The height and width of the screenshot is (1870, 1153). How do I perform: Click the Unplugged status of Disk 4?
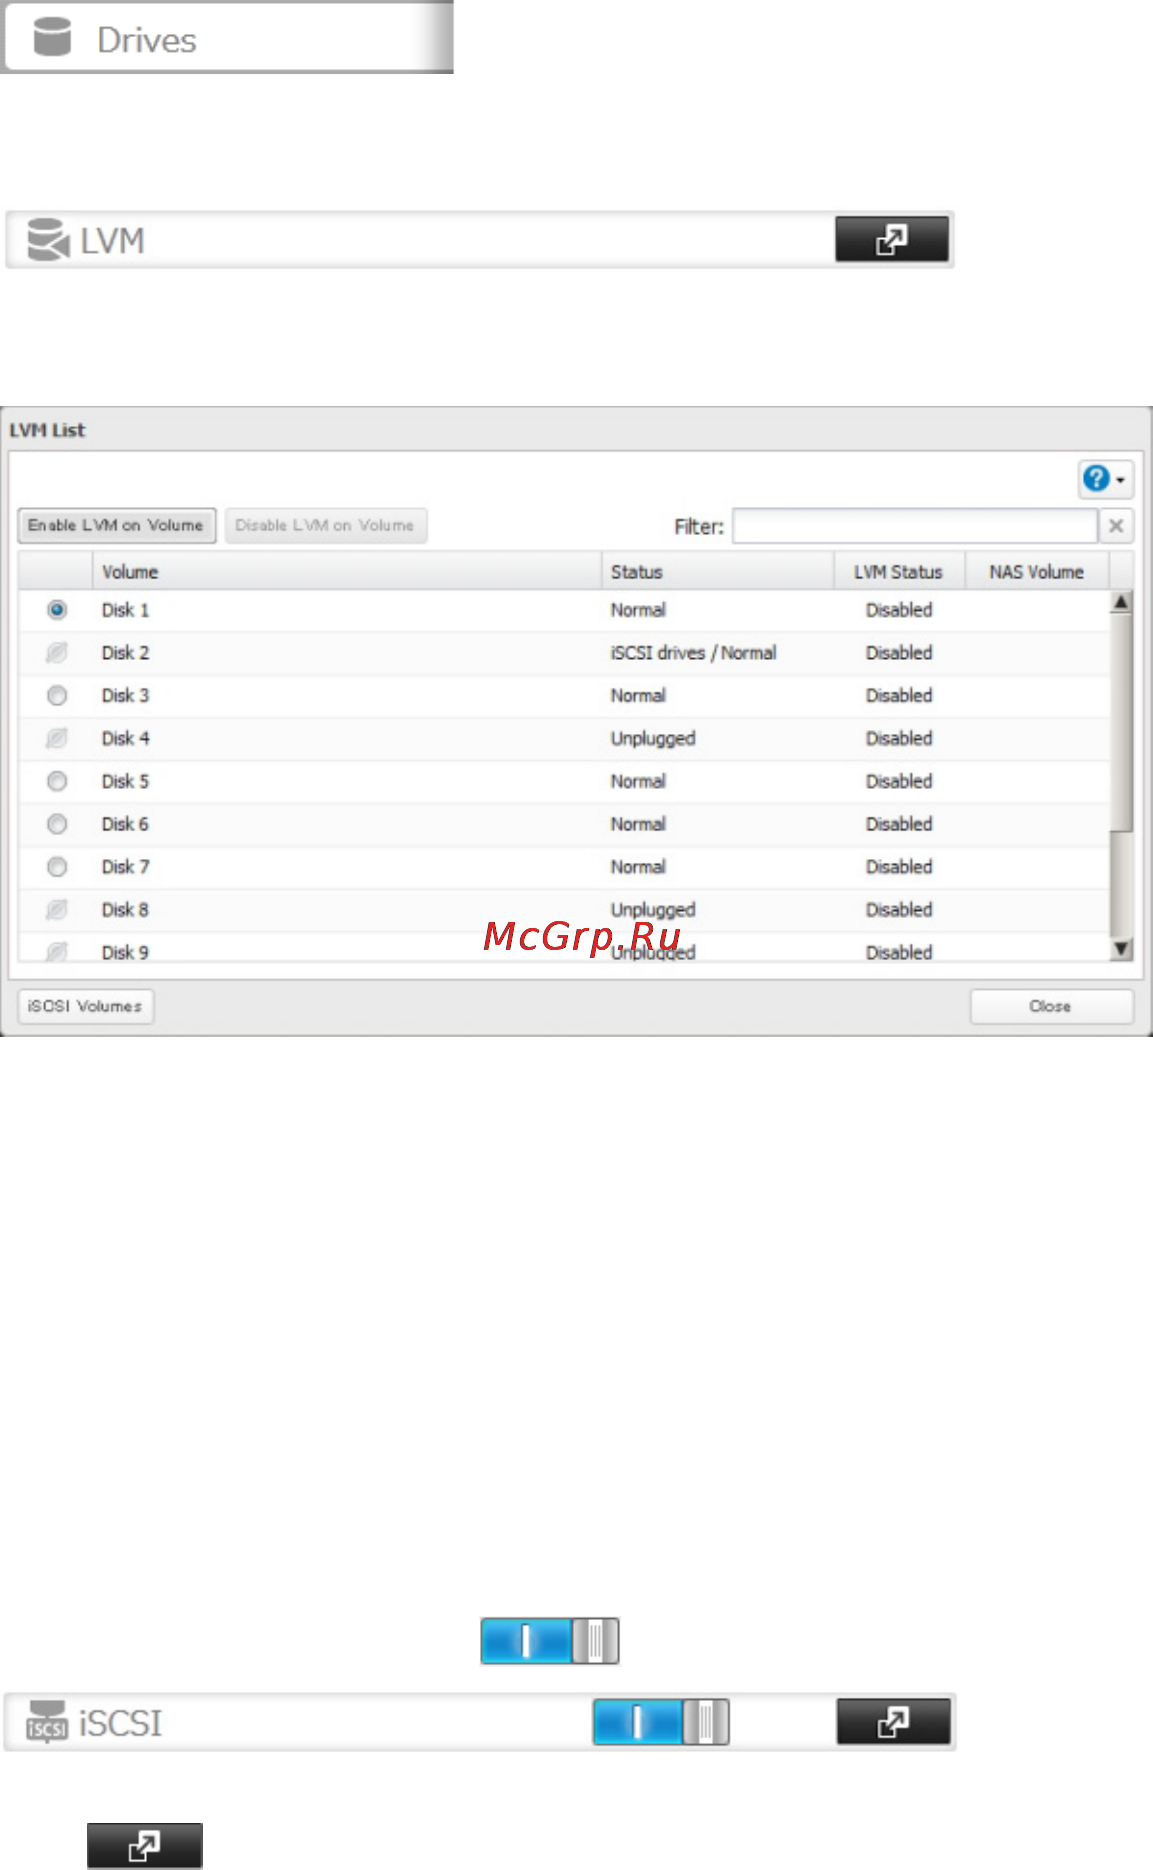coord(653,739)
